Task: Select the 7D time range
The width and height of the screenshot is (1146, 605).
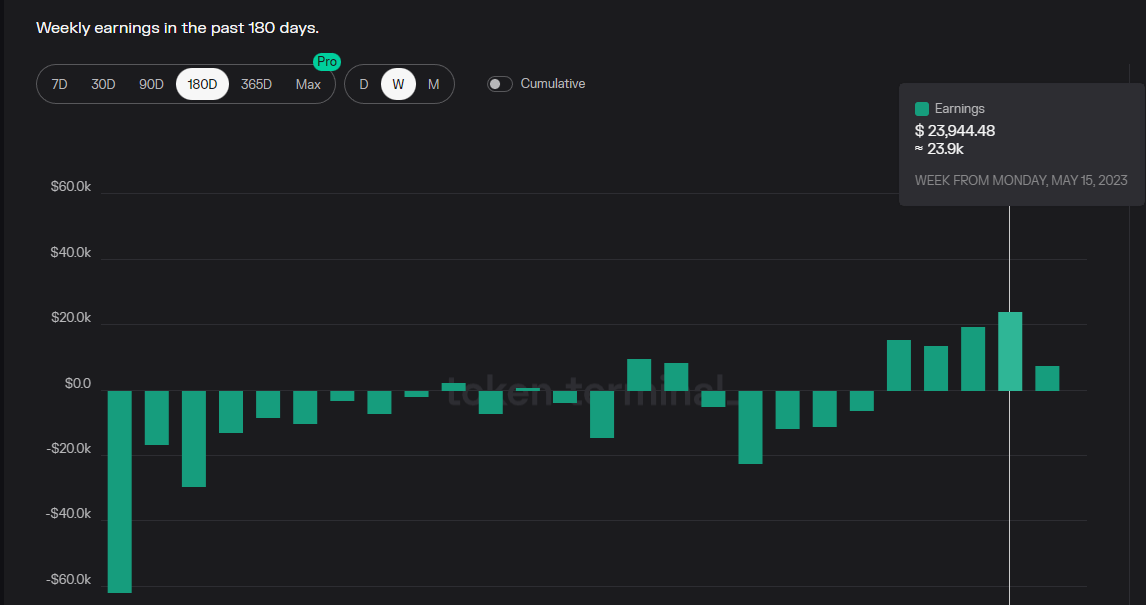Action: 59,84
